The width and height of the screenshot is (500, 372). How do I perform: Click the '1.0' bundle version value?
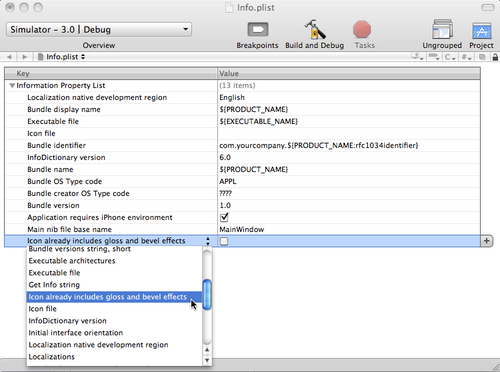click(x=349, y=206)
